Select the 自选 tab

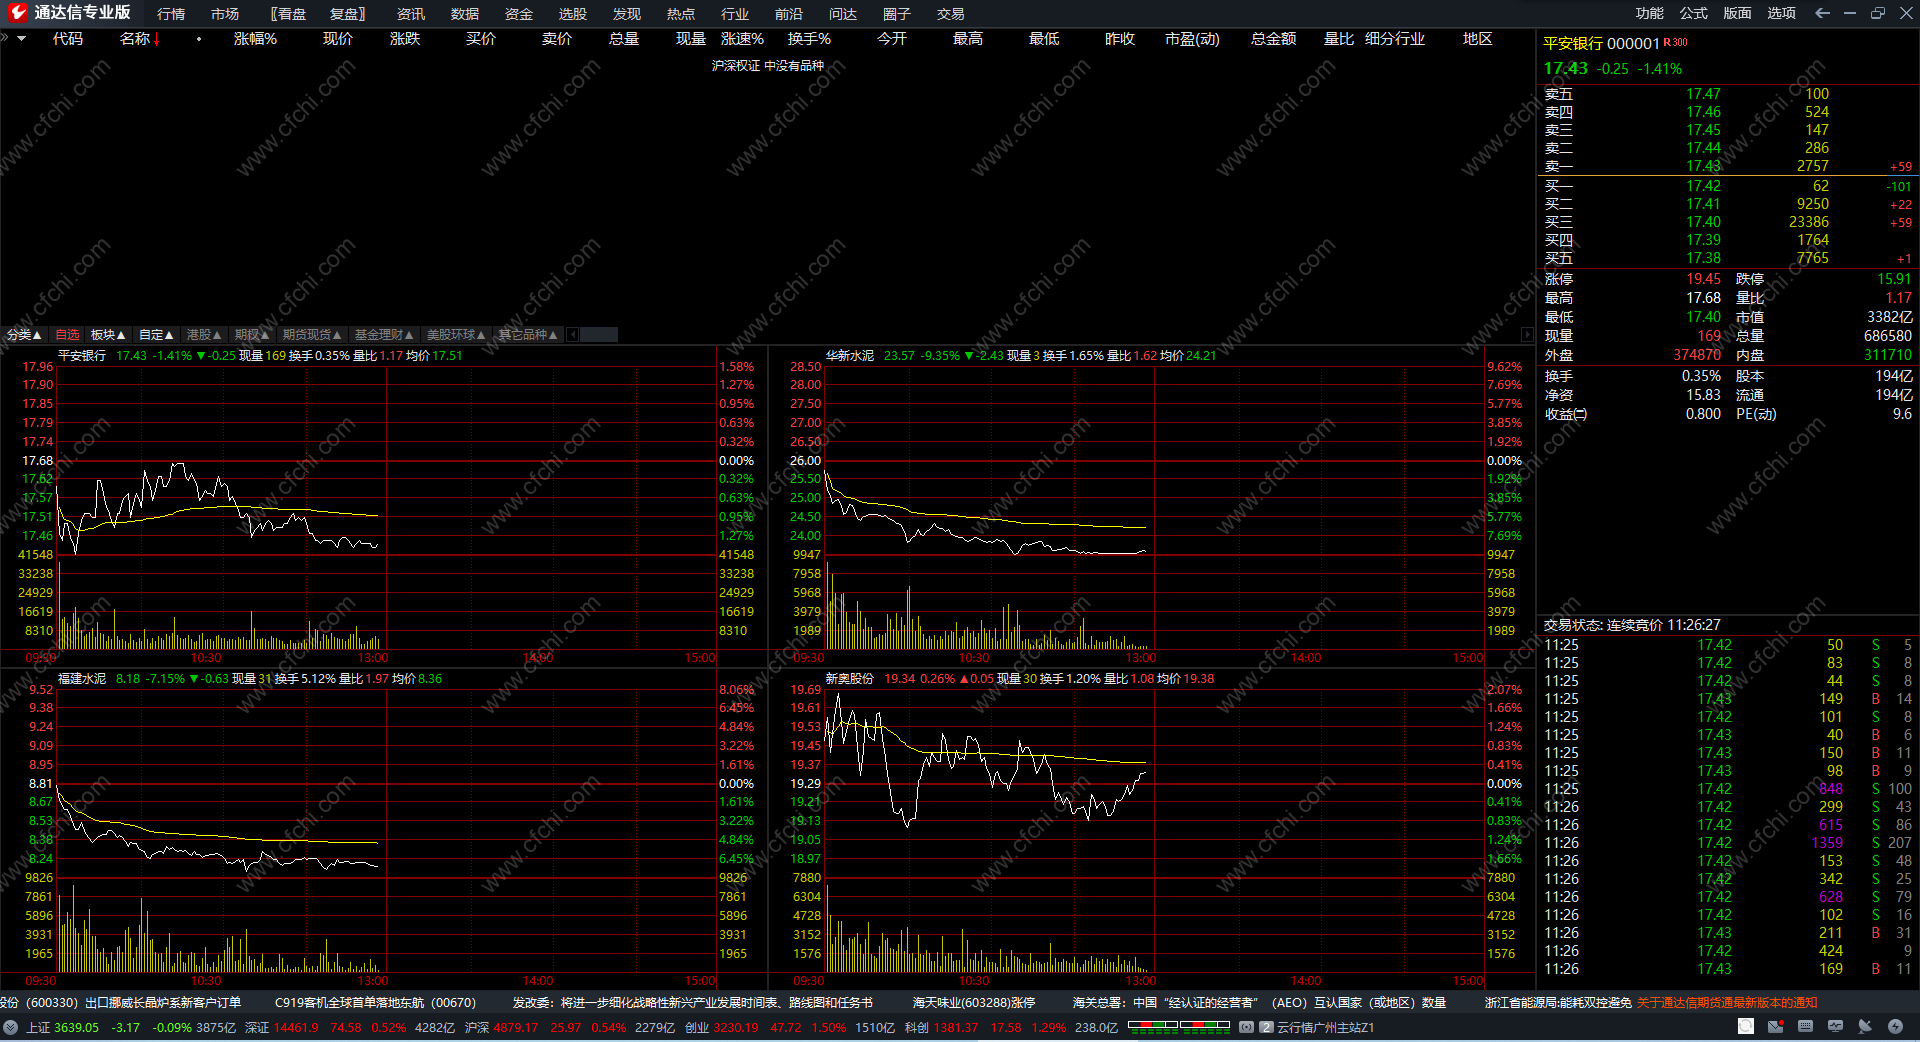point(67,334)
